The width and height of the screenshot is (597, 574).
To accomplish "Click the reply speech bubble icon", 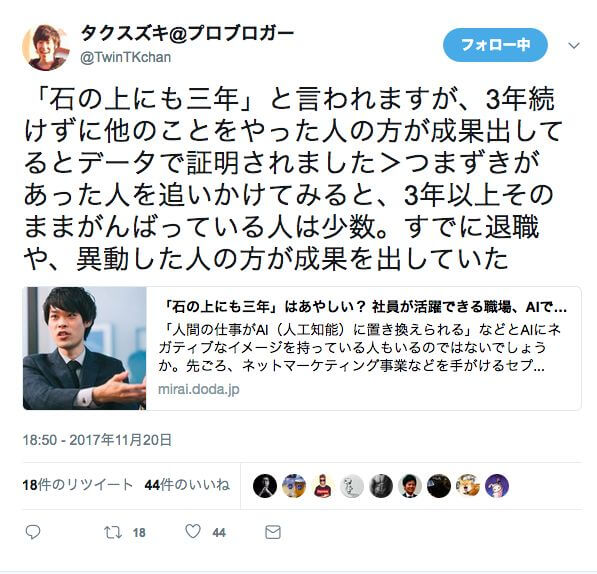I will tap(33, 532).
